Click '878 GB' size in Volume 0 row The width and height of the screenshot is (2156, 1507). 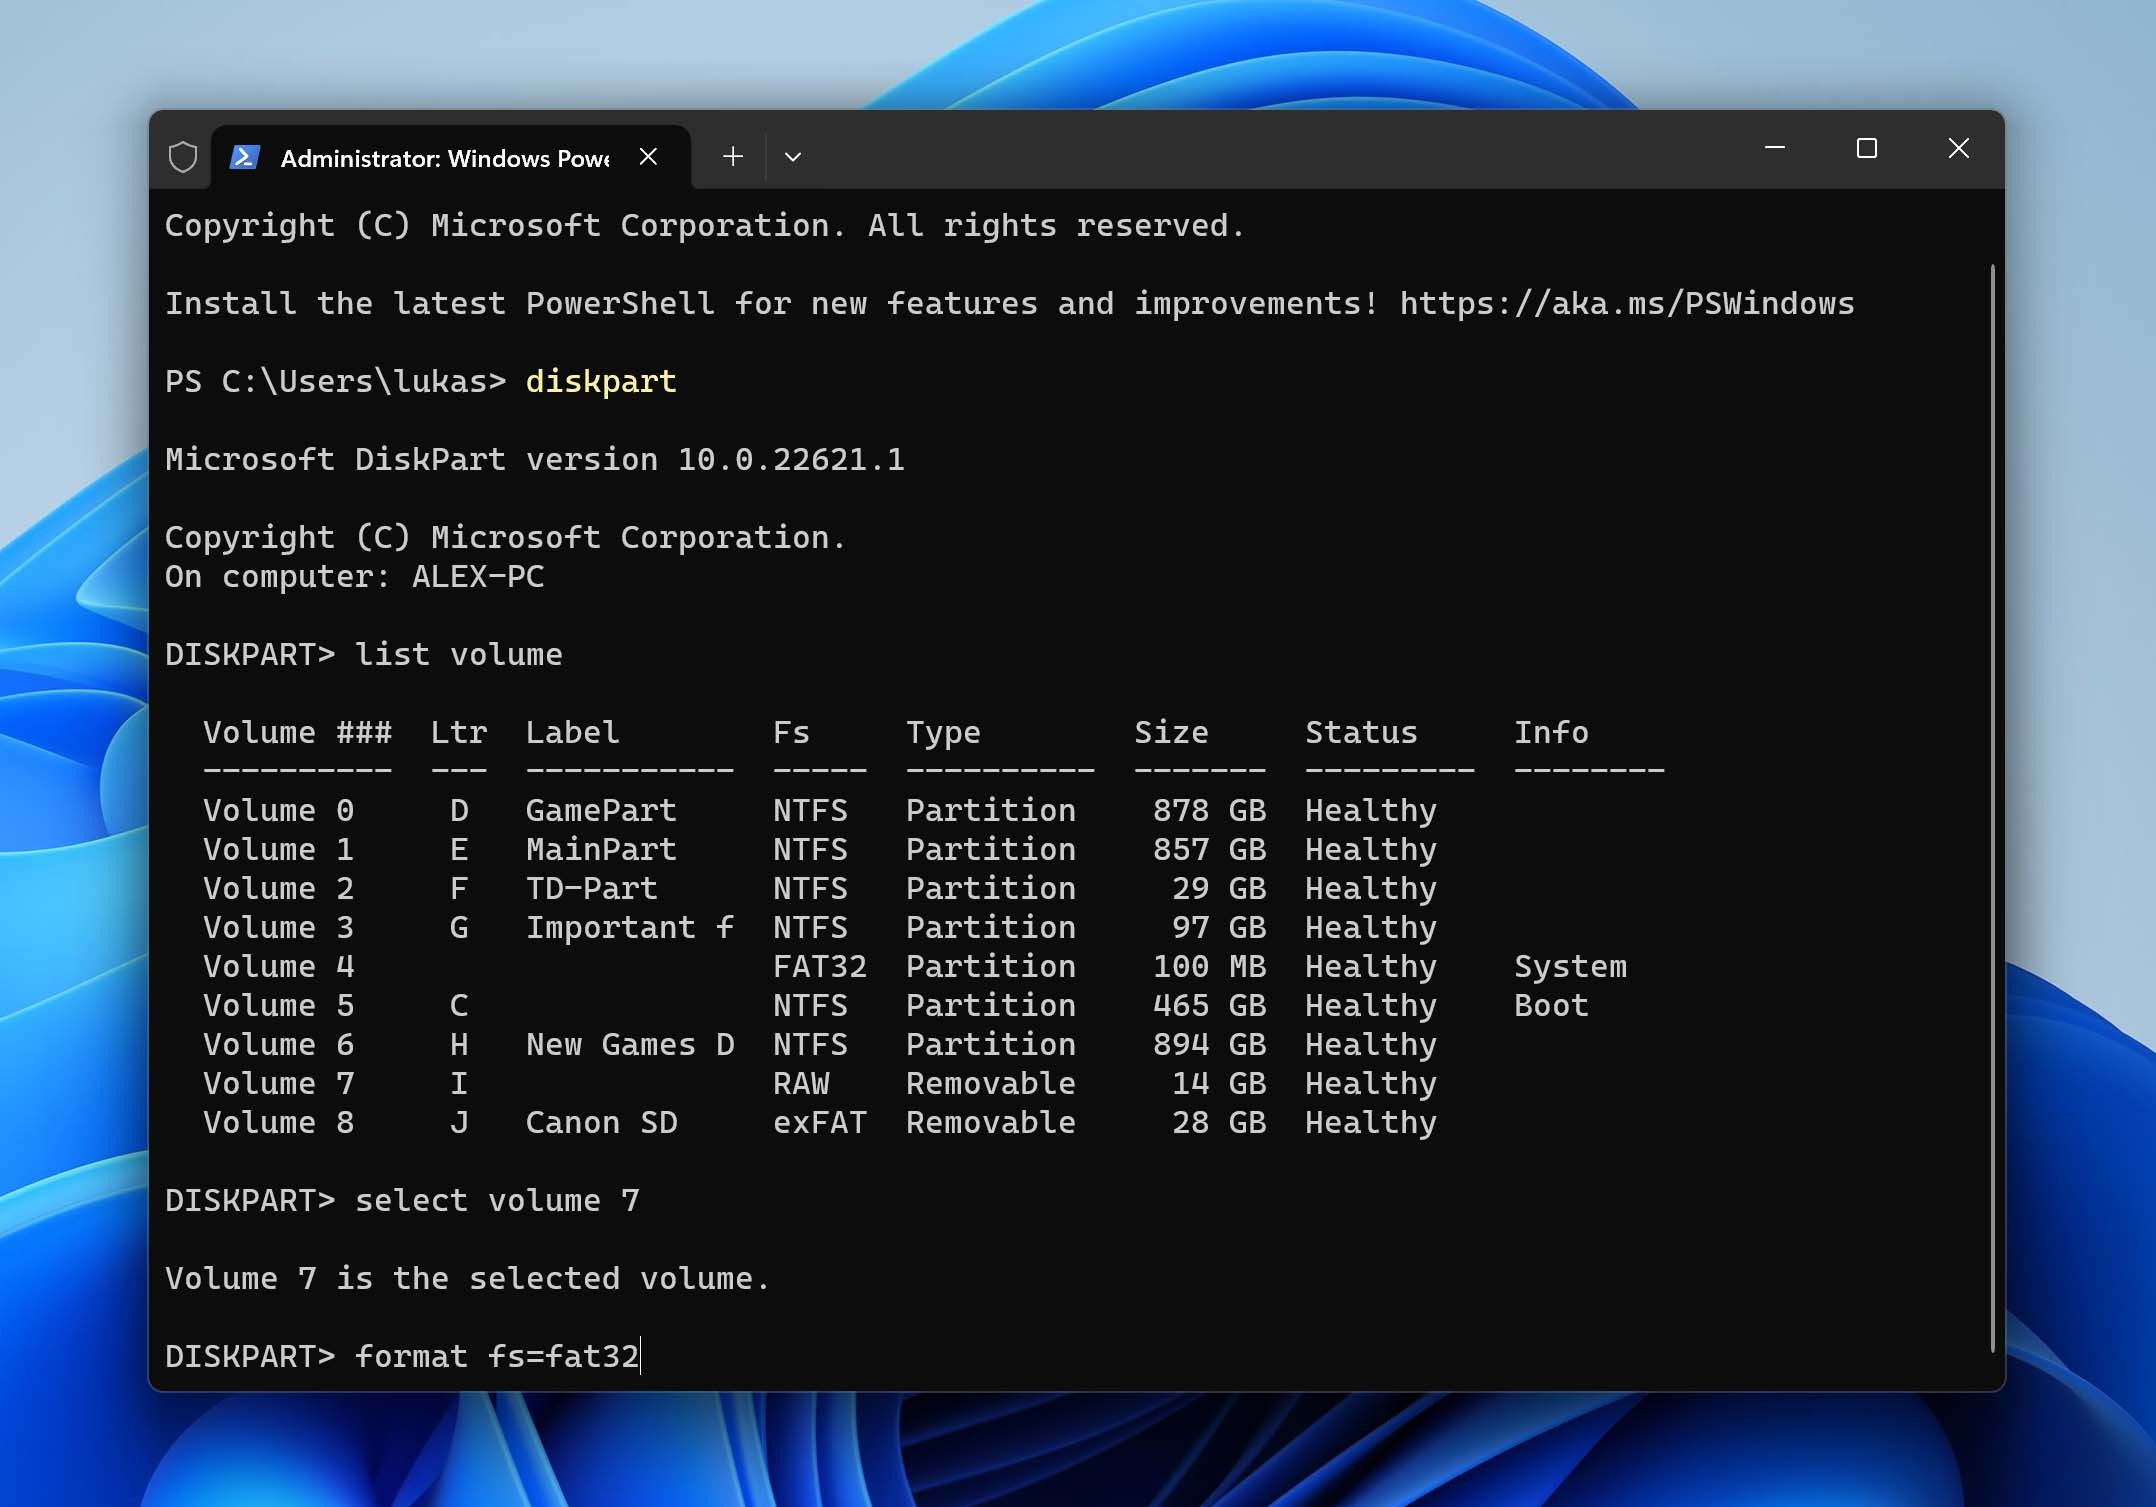[x=1209, y=810]
